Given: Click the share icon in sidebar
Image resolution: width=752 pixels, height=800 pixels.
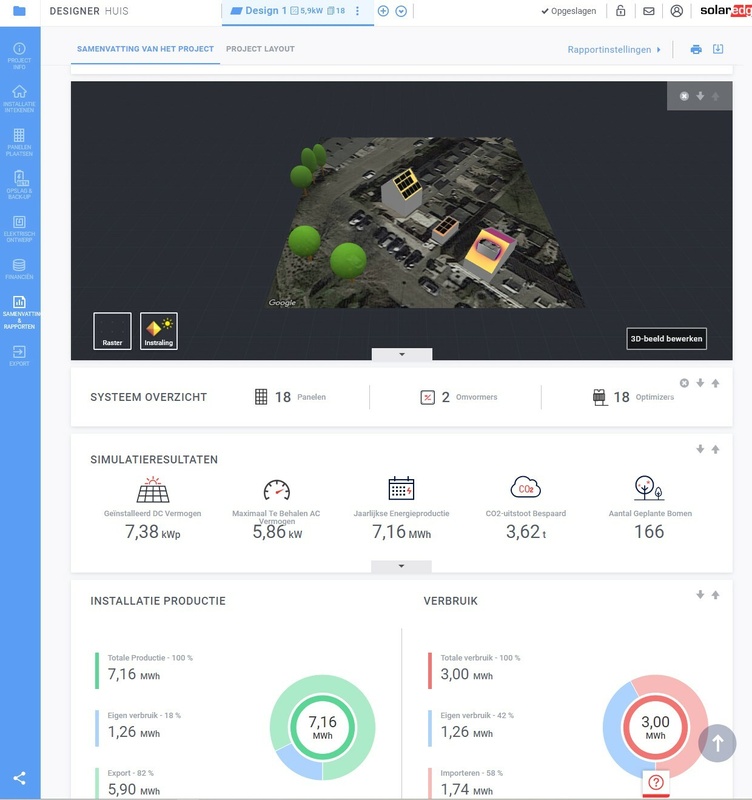Looking at the screenshot, I should [19, 778].
